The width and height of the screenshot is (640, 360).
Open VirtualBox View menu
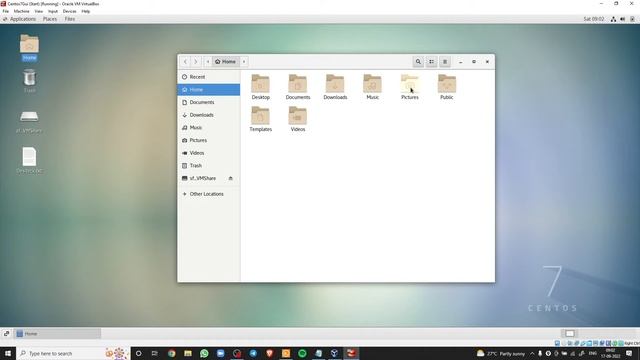point(39,11)
